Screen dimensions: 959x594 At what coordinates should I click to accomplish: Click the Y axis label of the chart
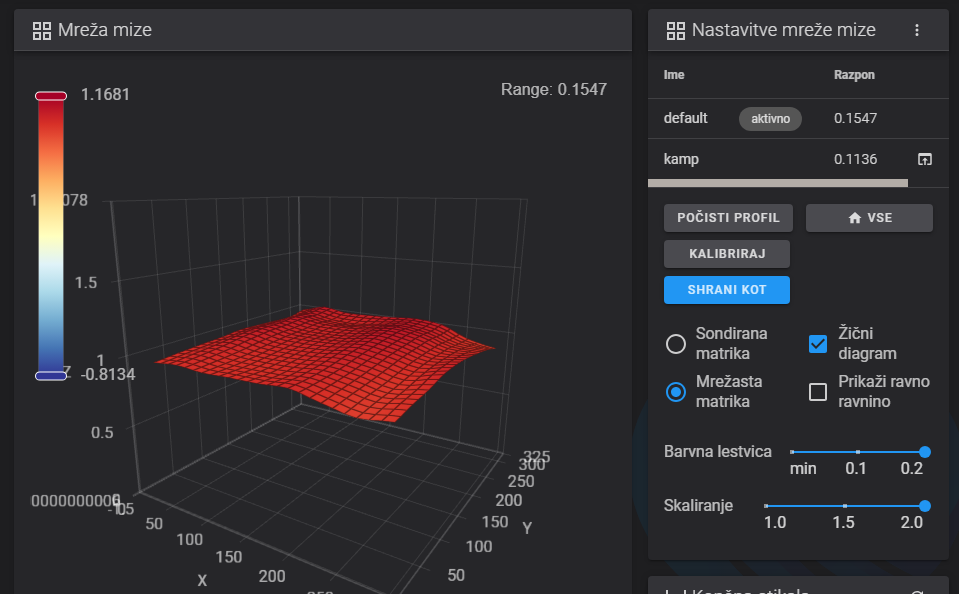[x=527, y=528]
